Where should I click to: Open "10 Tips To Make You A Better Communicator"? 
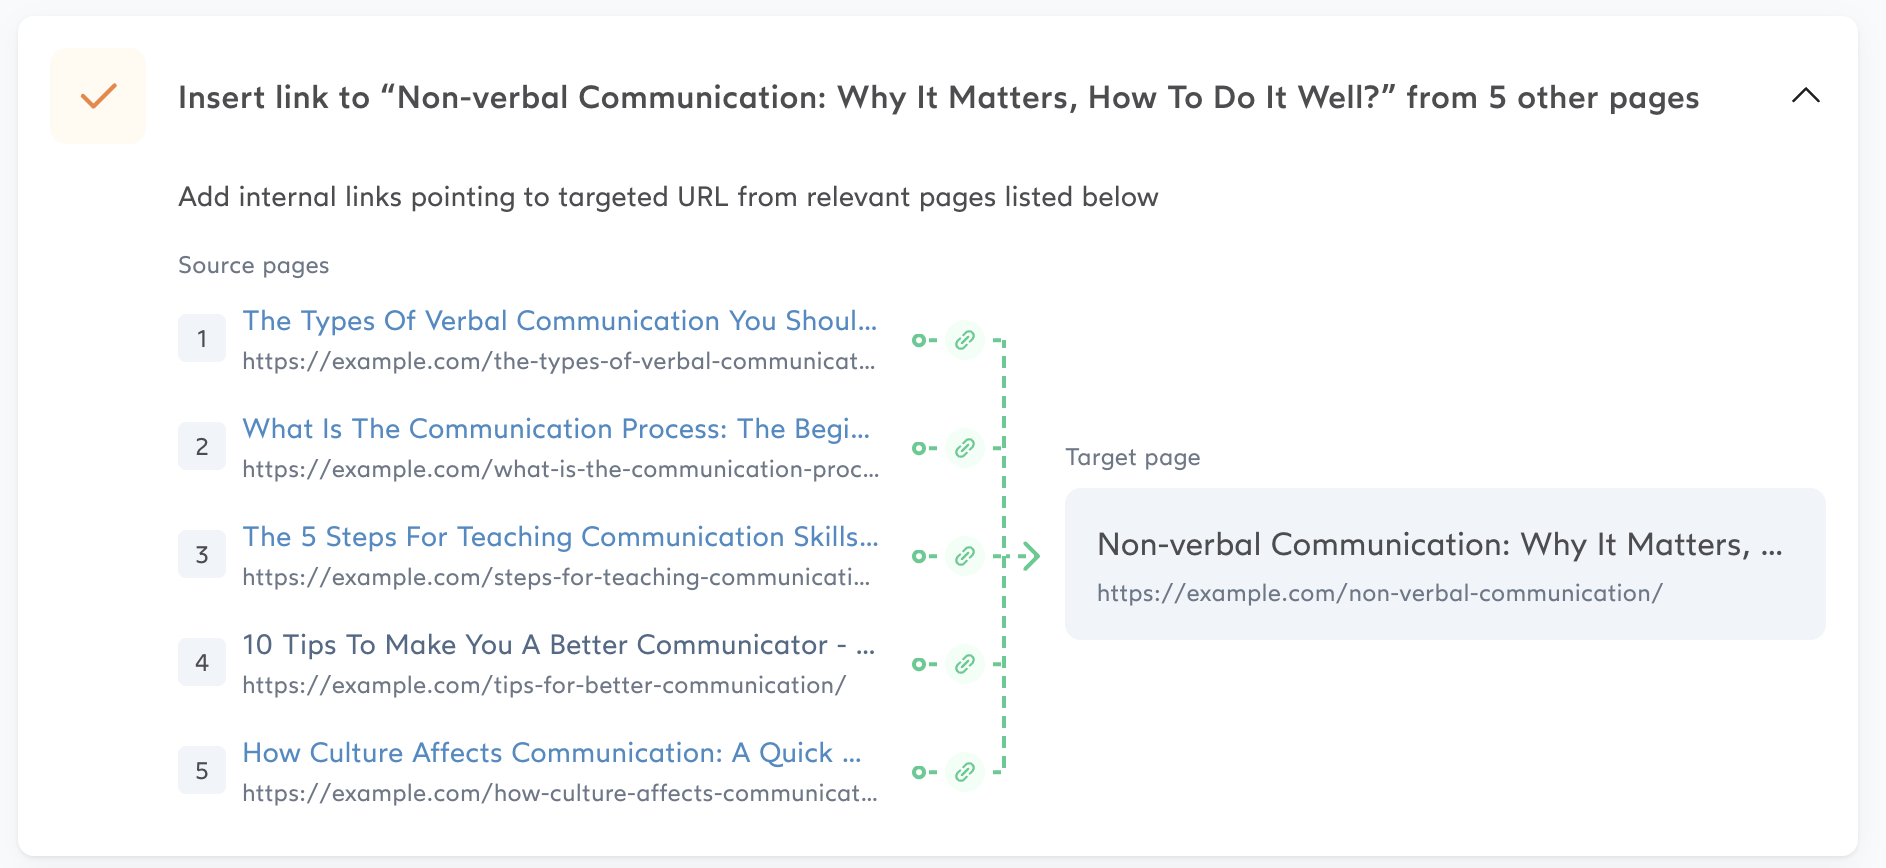(x=559, y=645)
